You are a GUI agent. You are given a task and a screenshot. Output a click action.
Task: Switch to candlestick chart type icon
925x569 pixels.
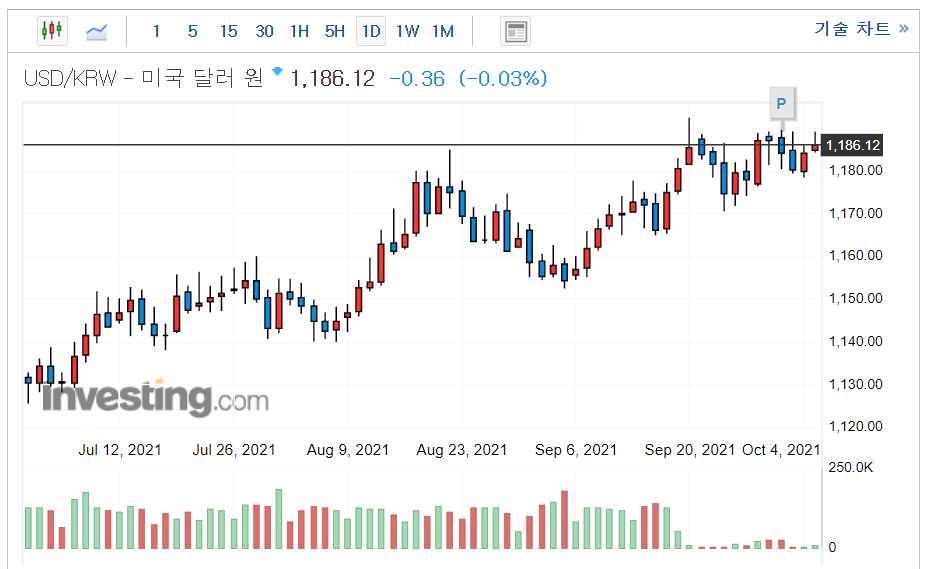click(52, 31)
